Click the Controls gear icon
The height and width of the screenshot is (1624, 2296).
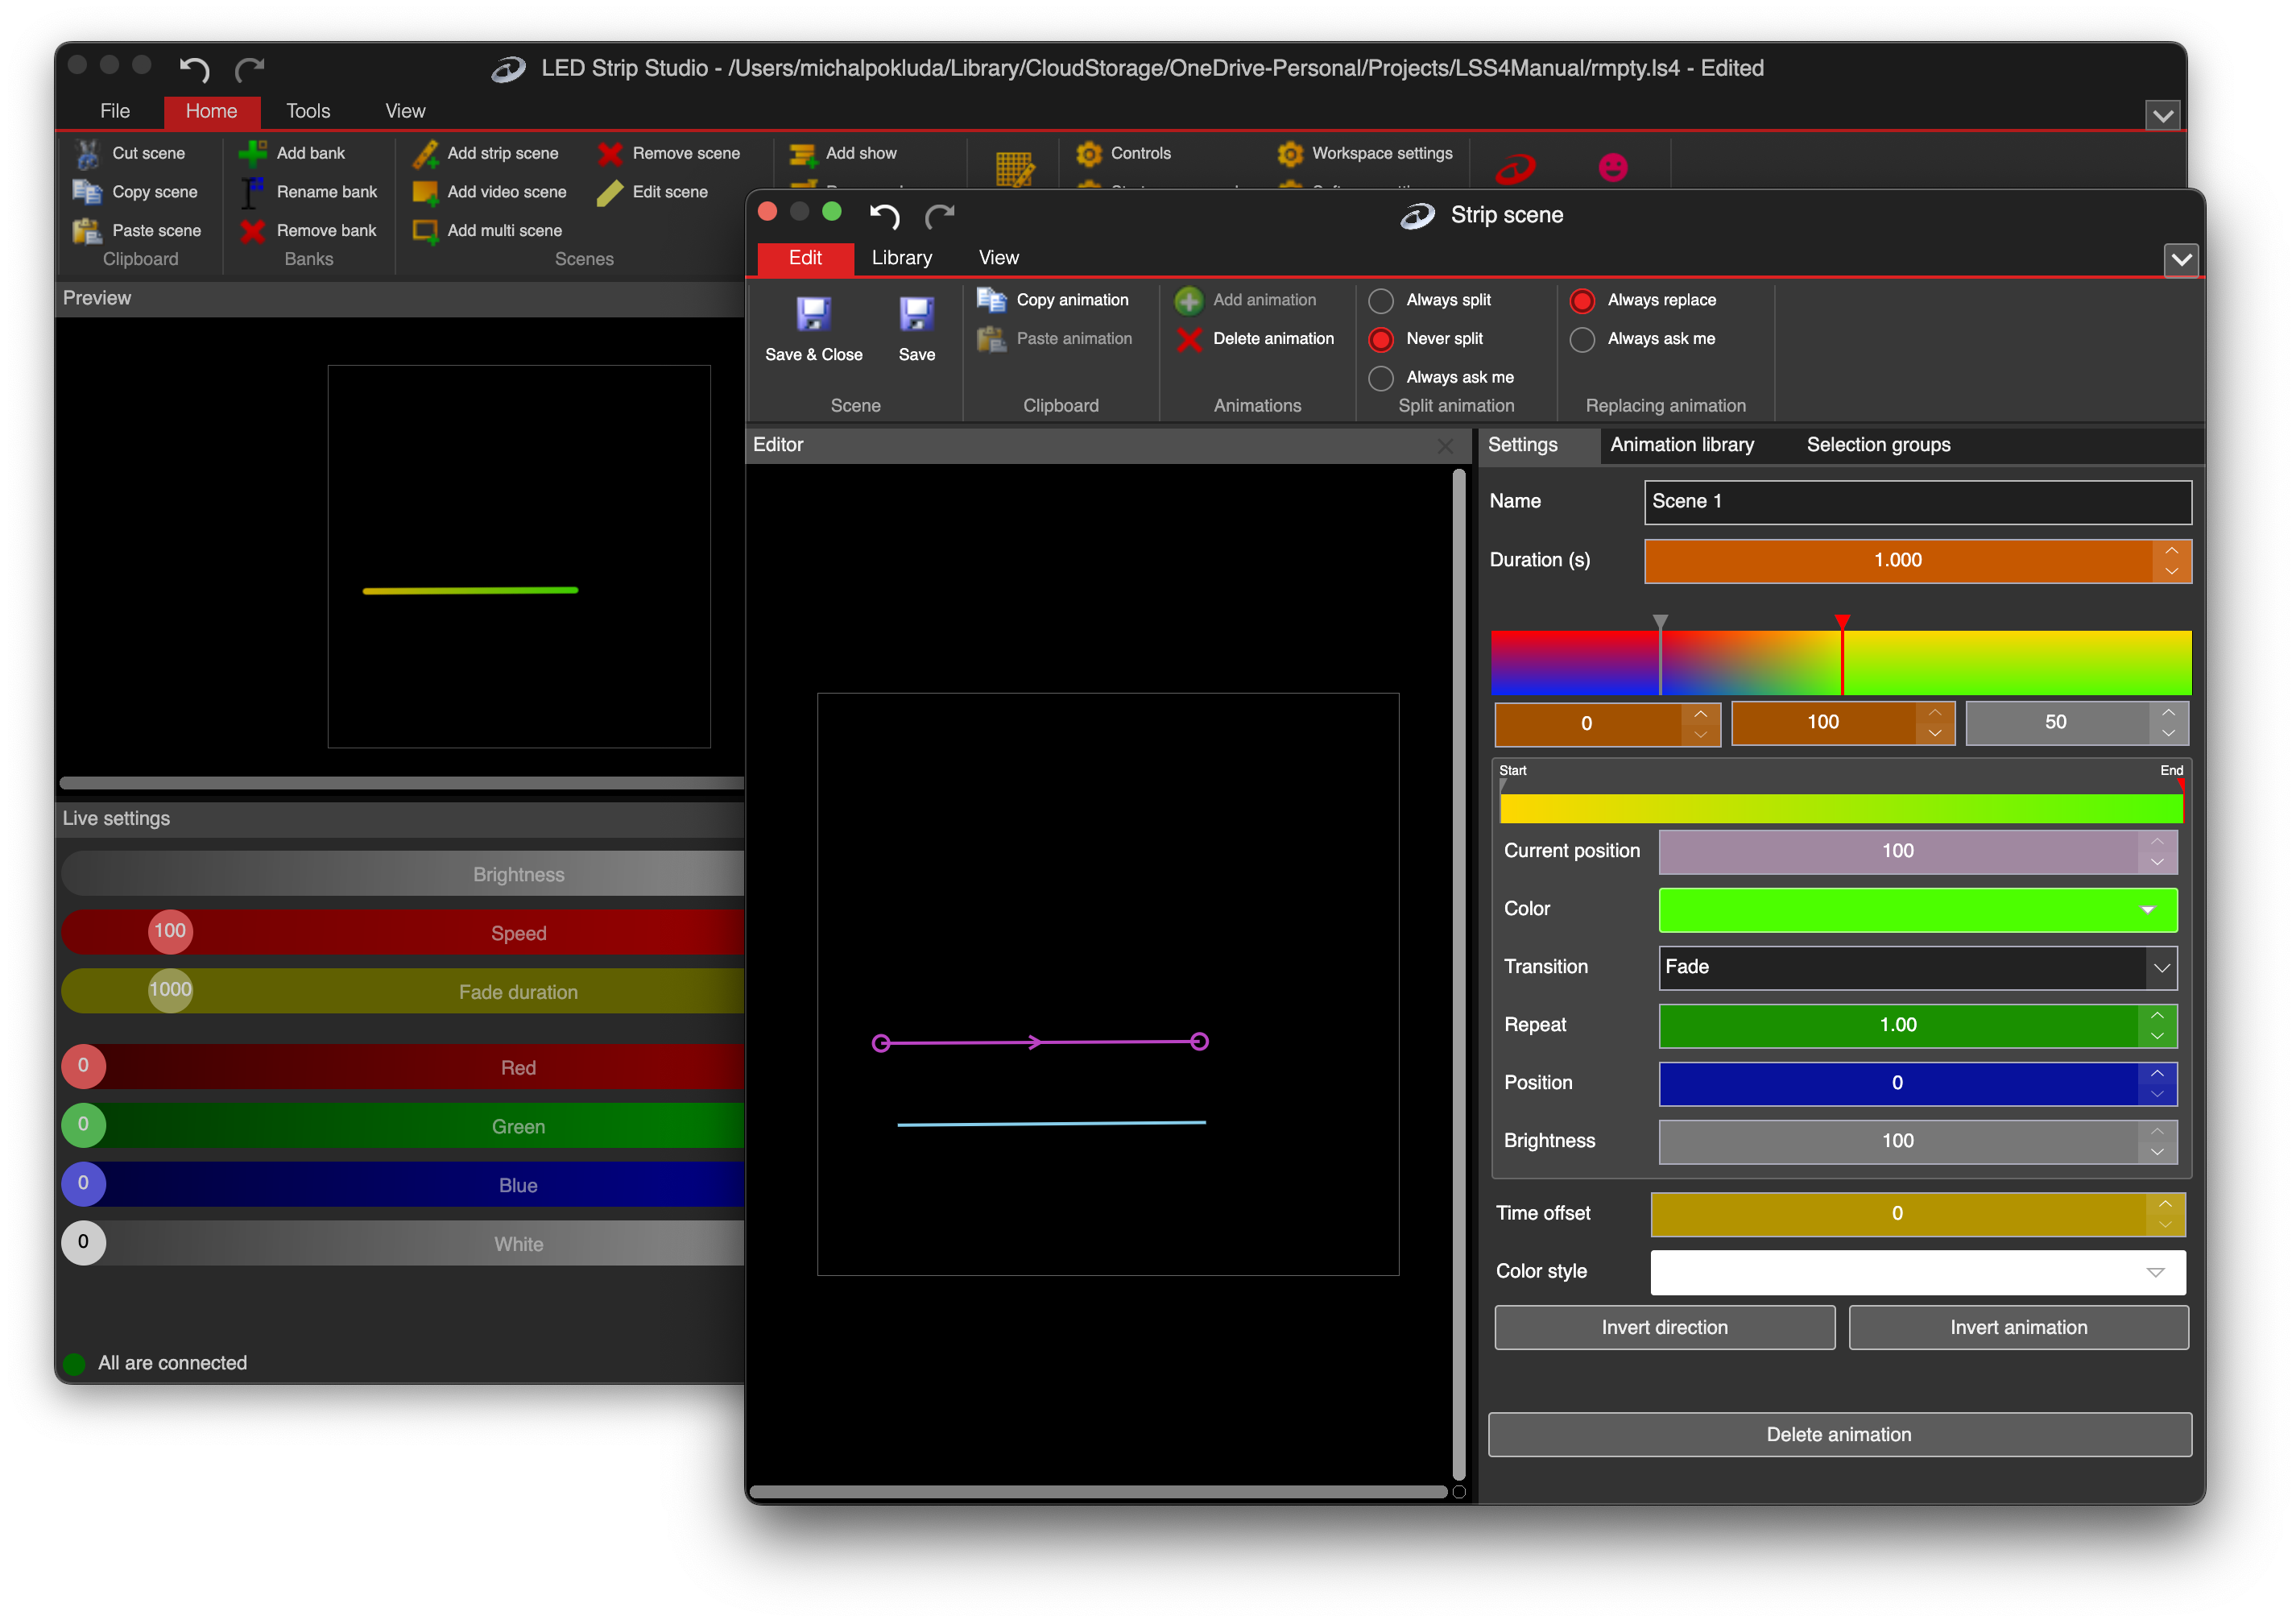(x=1088, y=153)
